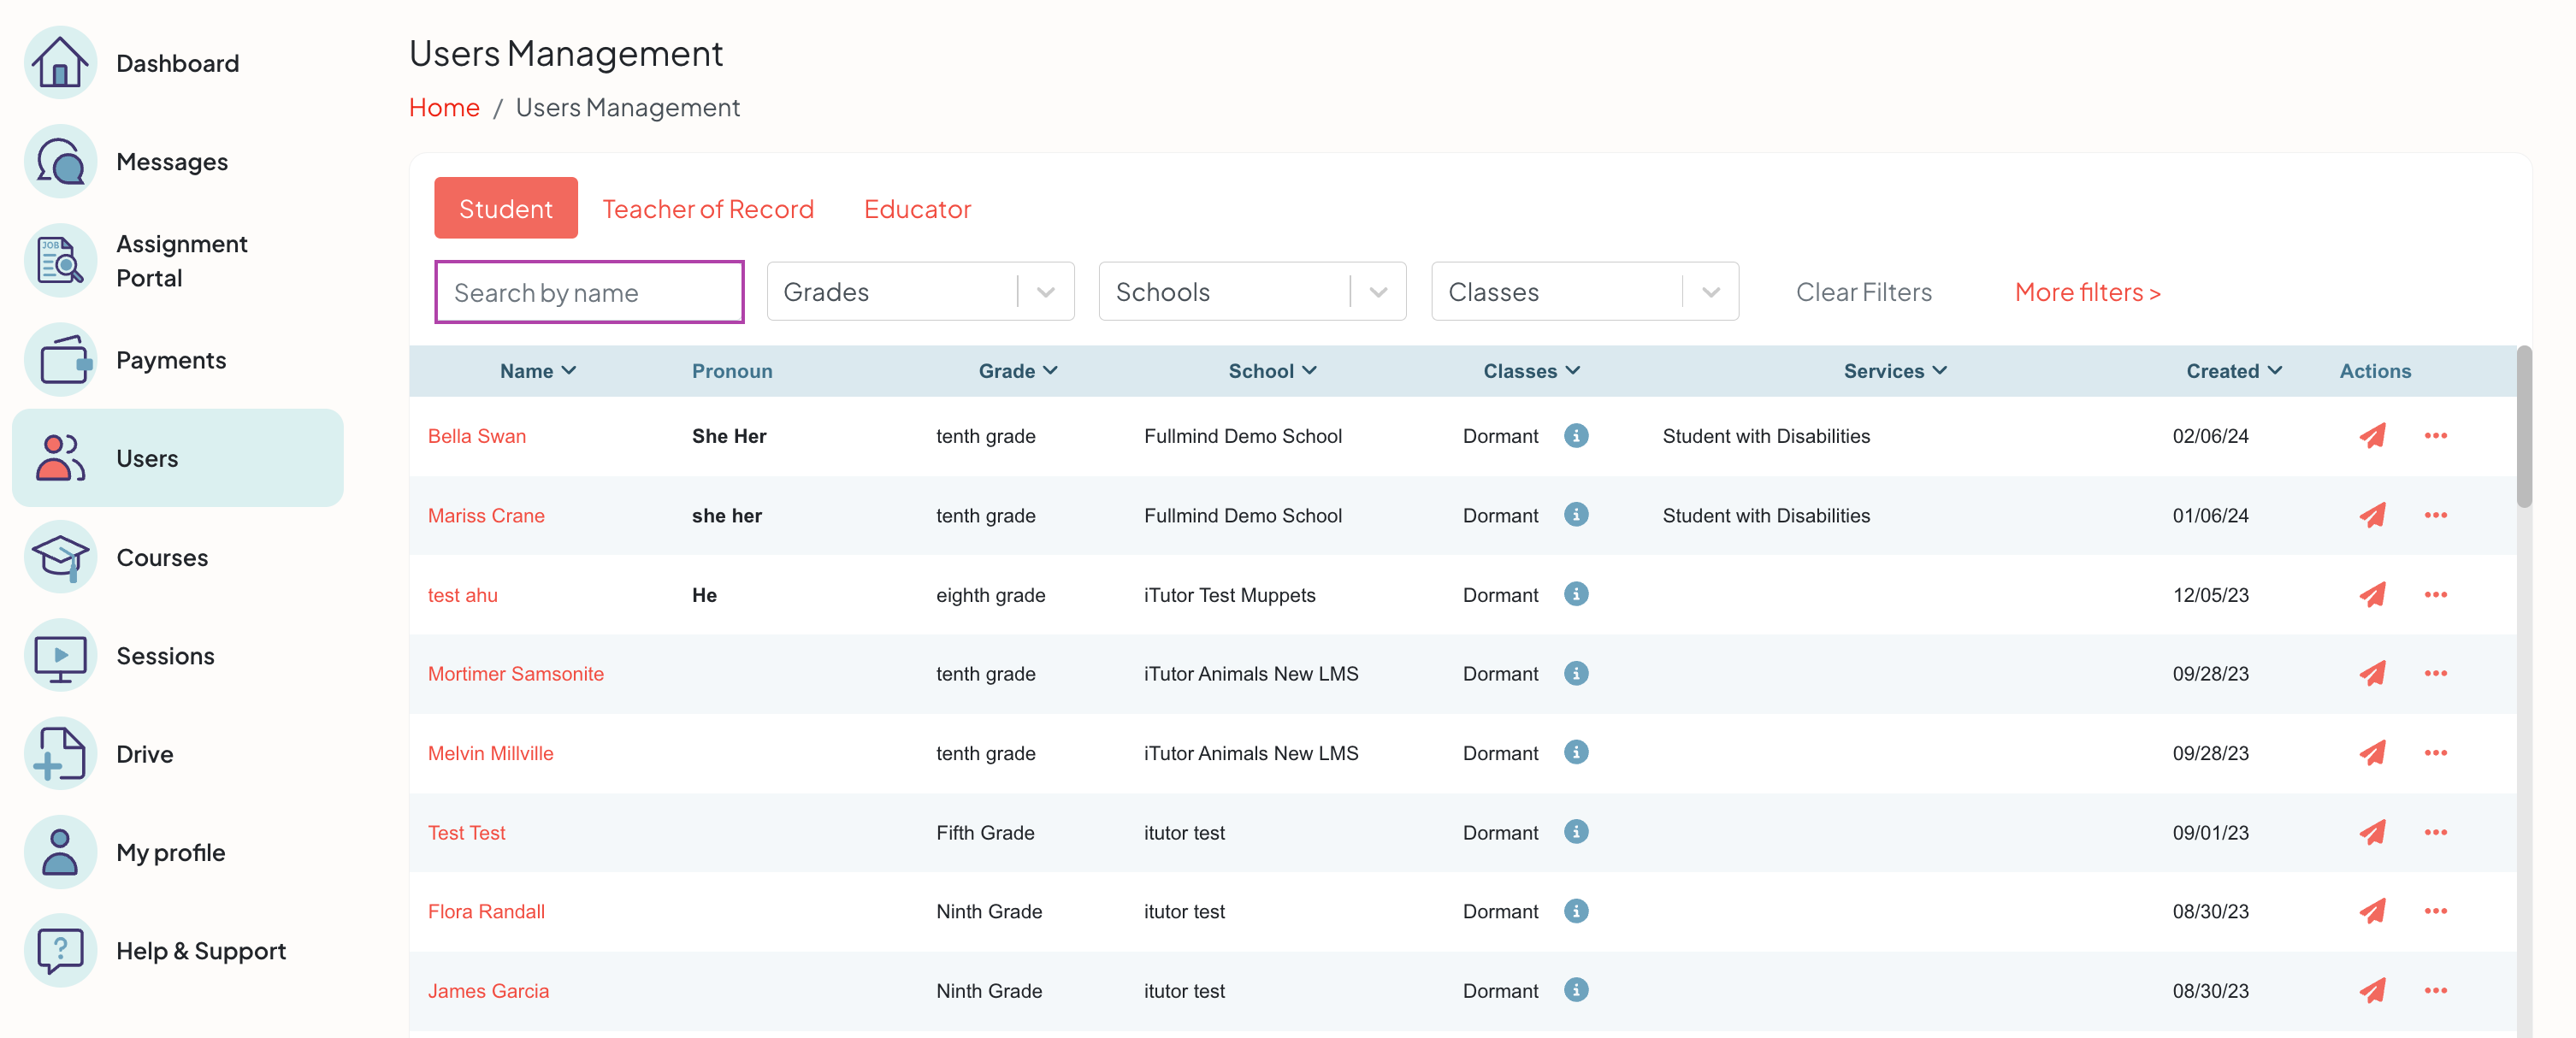Send a message to Bella Swan via paper plane icon
The height and width of the screenshot is (1038, 2576).
click(2374, 435)
